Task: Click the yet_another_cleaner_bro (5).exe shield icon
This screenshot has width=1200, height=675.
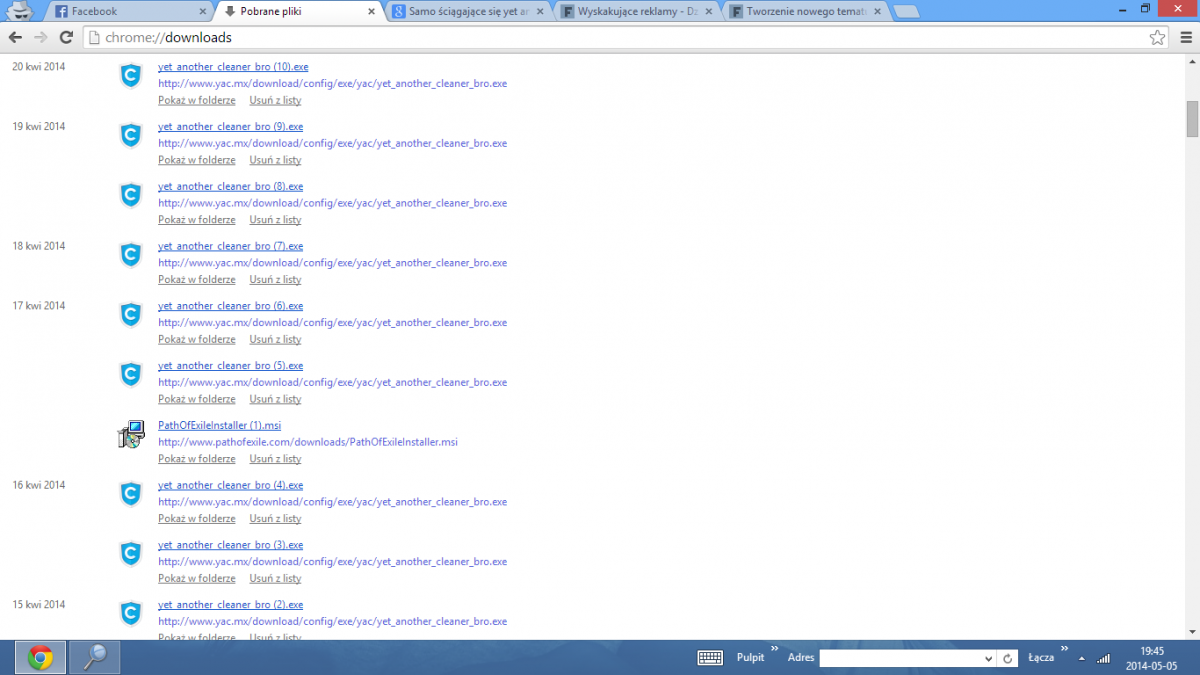Action: tap(131, 375)
